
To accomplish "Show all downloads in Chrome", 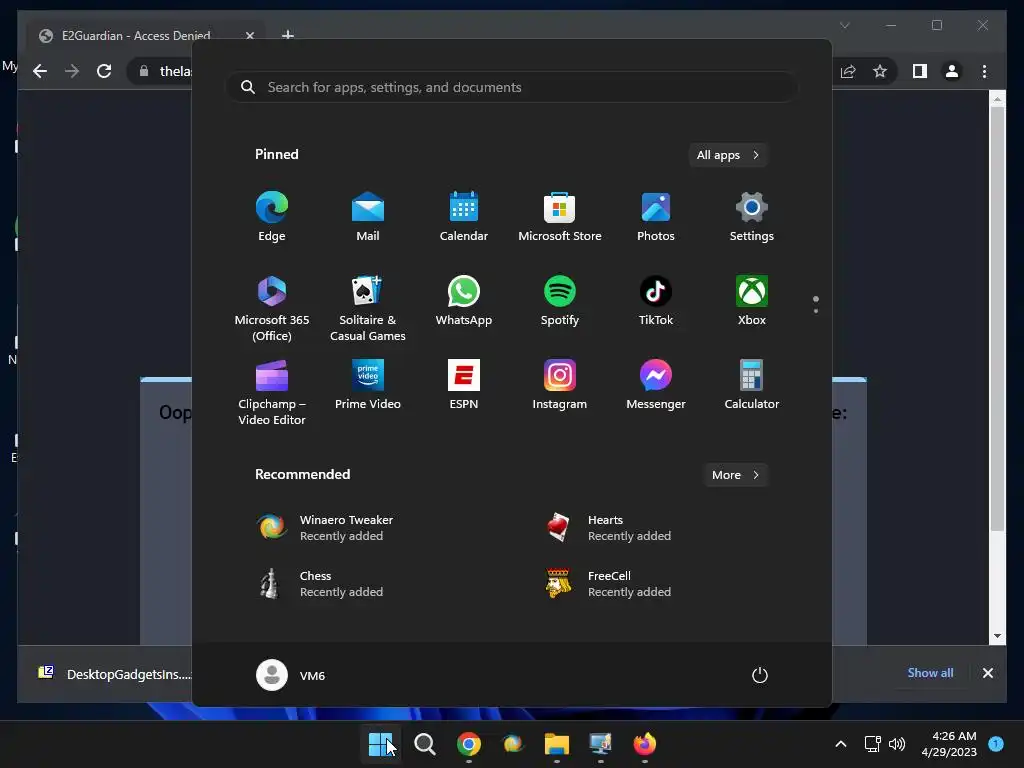I will (x=930, y=673).
